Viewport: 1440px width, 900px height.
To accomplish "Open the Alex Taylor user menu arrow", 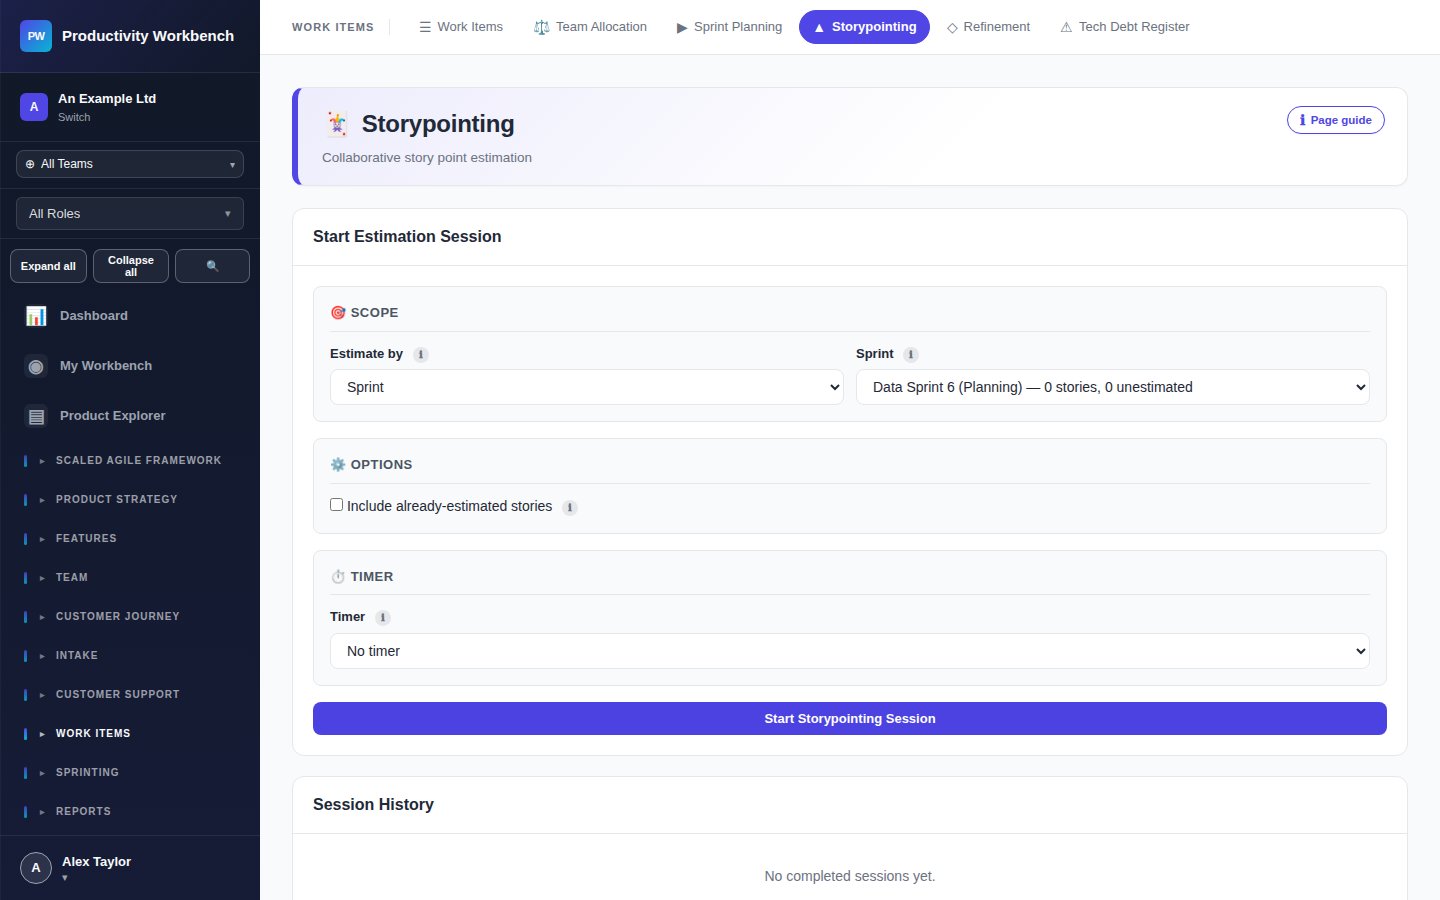I will pos(65,878).
